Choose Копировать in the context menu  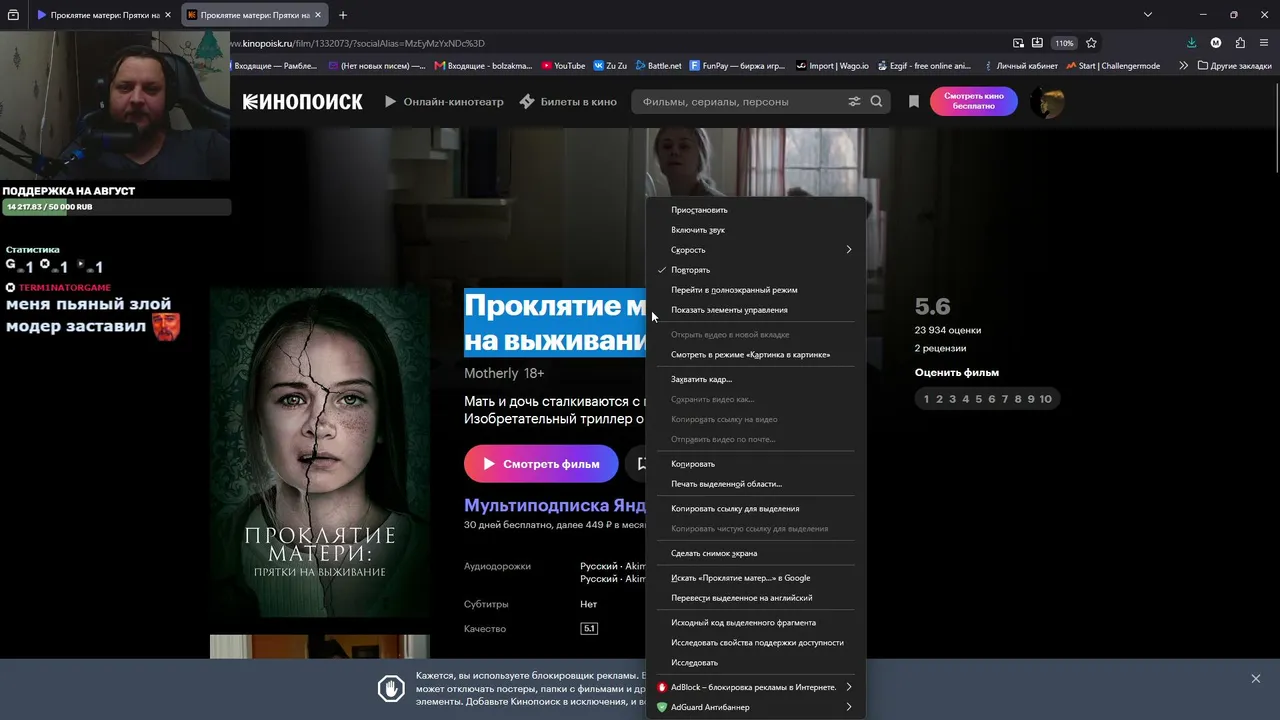tap(755, 464)
